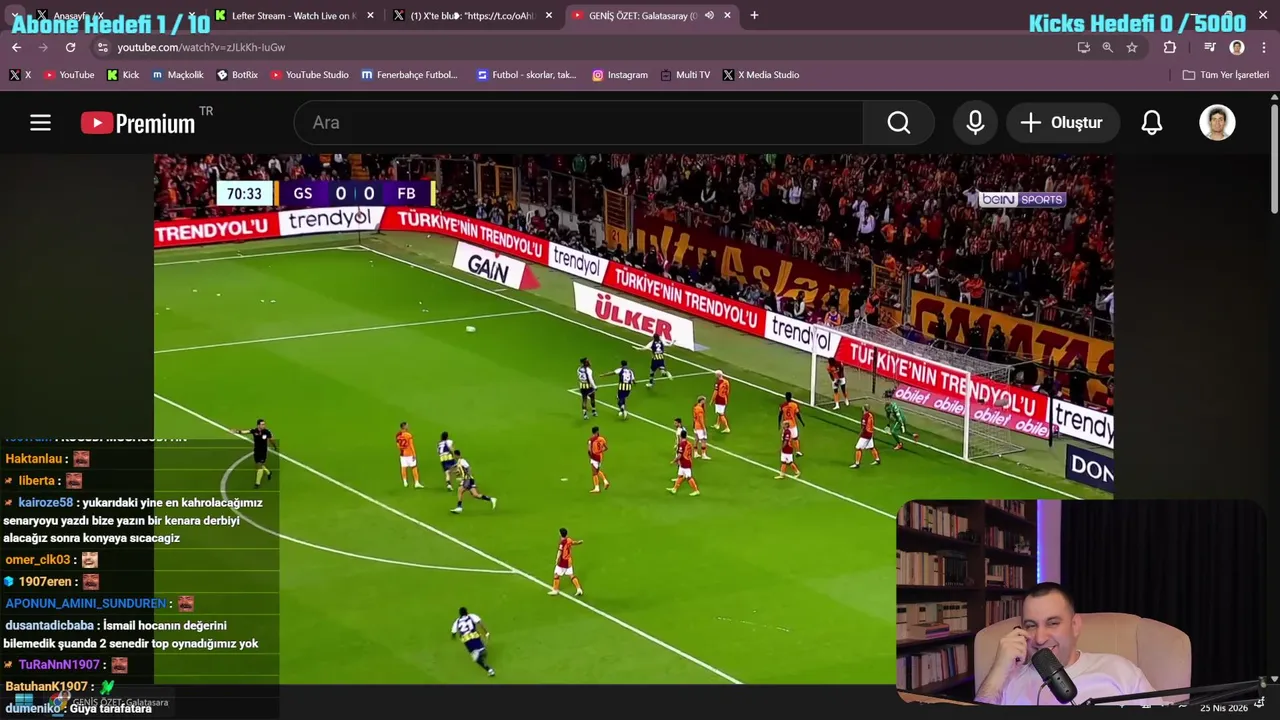Click the Oluştur create button

1061,122
